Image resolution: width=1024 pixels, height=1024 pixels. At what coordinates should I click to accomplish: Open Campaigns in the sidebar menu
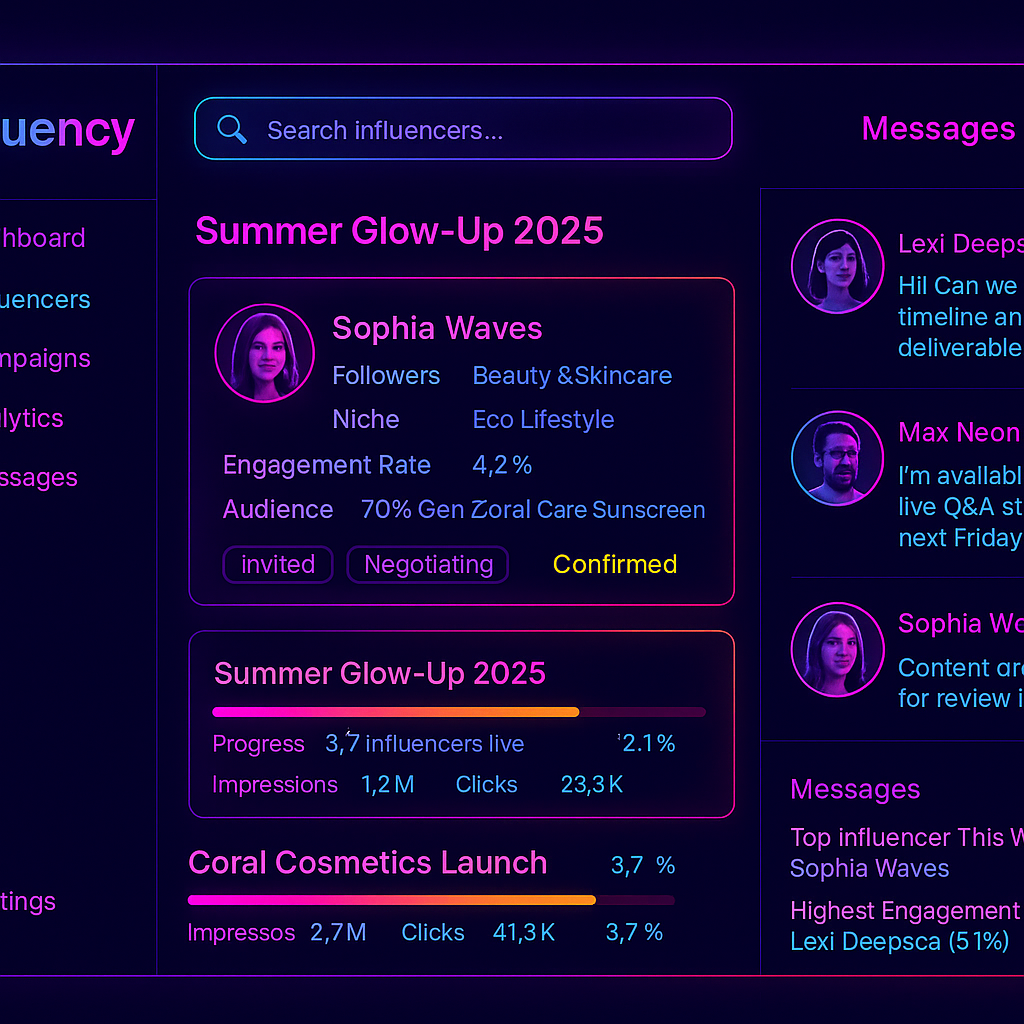coord(45,359)
